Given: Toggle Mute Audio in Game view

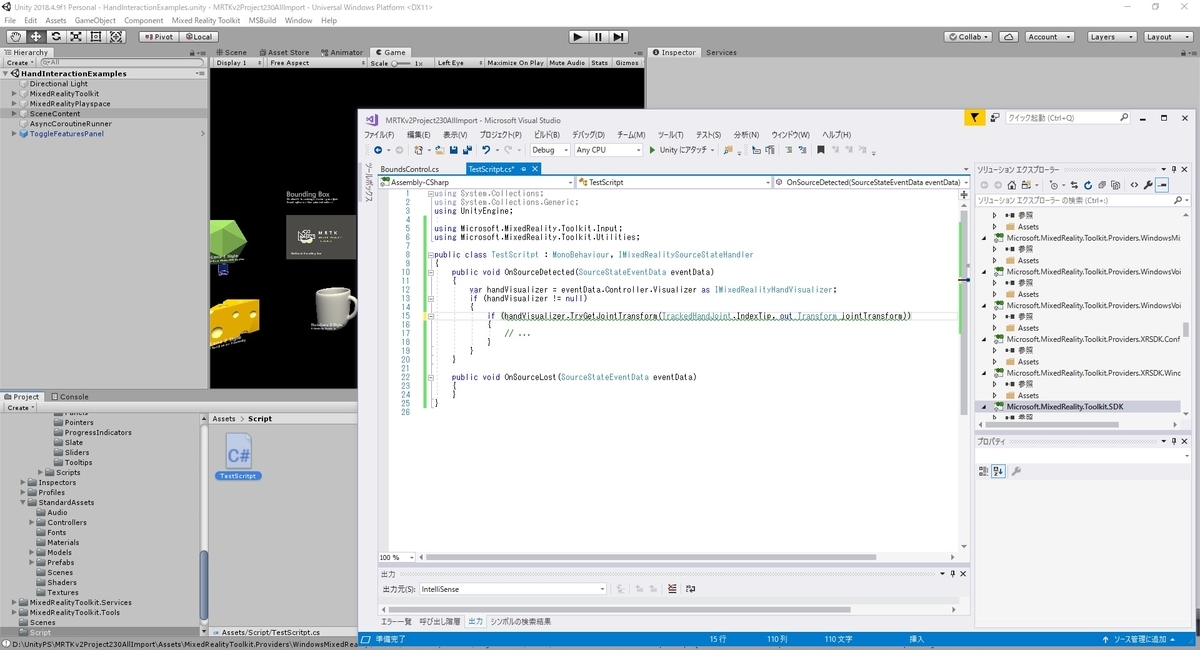Looking at the screenshot, I should [567, 63].
